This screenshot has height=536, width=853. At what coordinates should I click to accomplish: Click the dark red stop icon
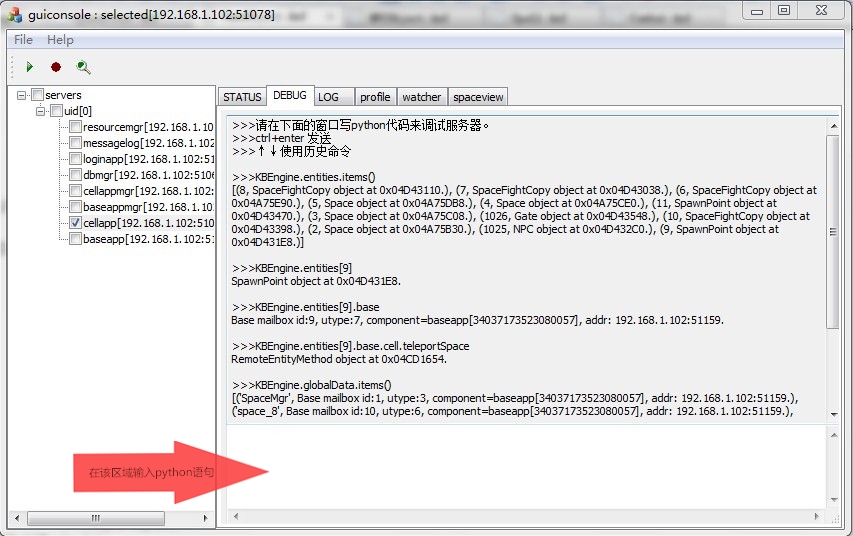click(x=56, y=67)
